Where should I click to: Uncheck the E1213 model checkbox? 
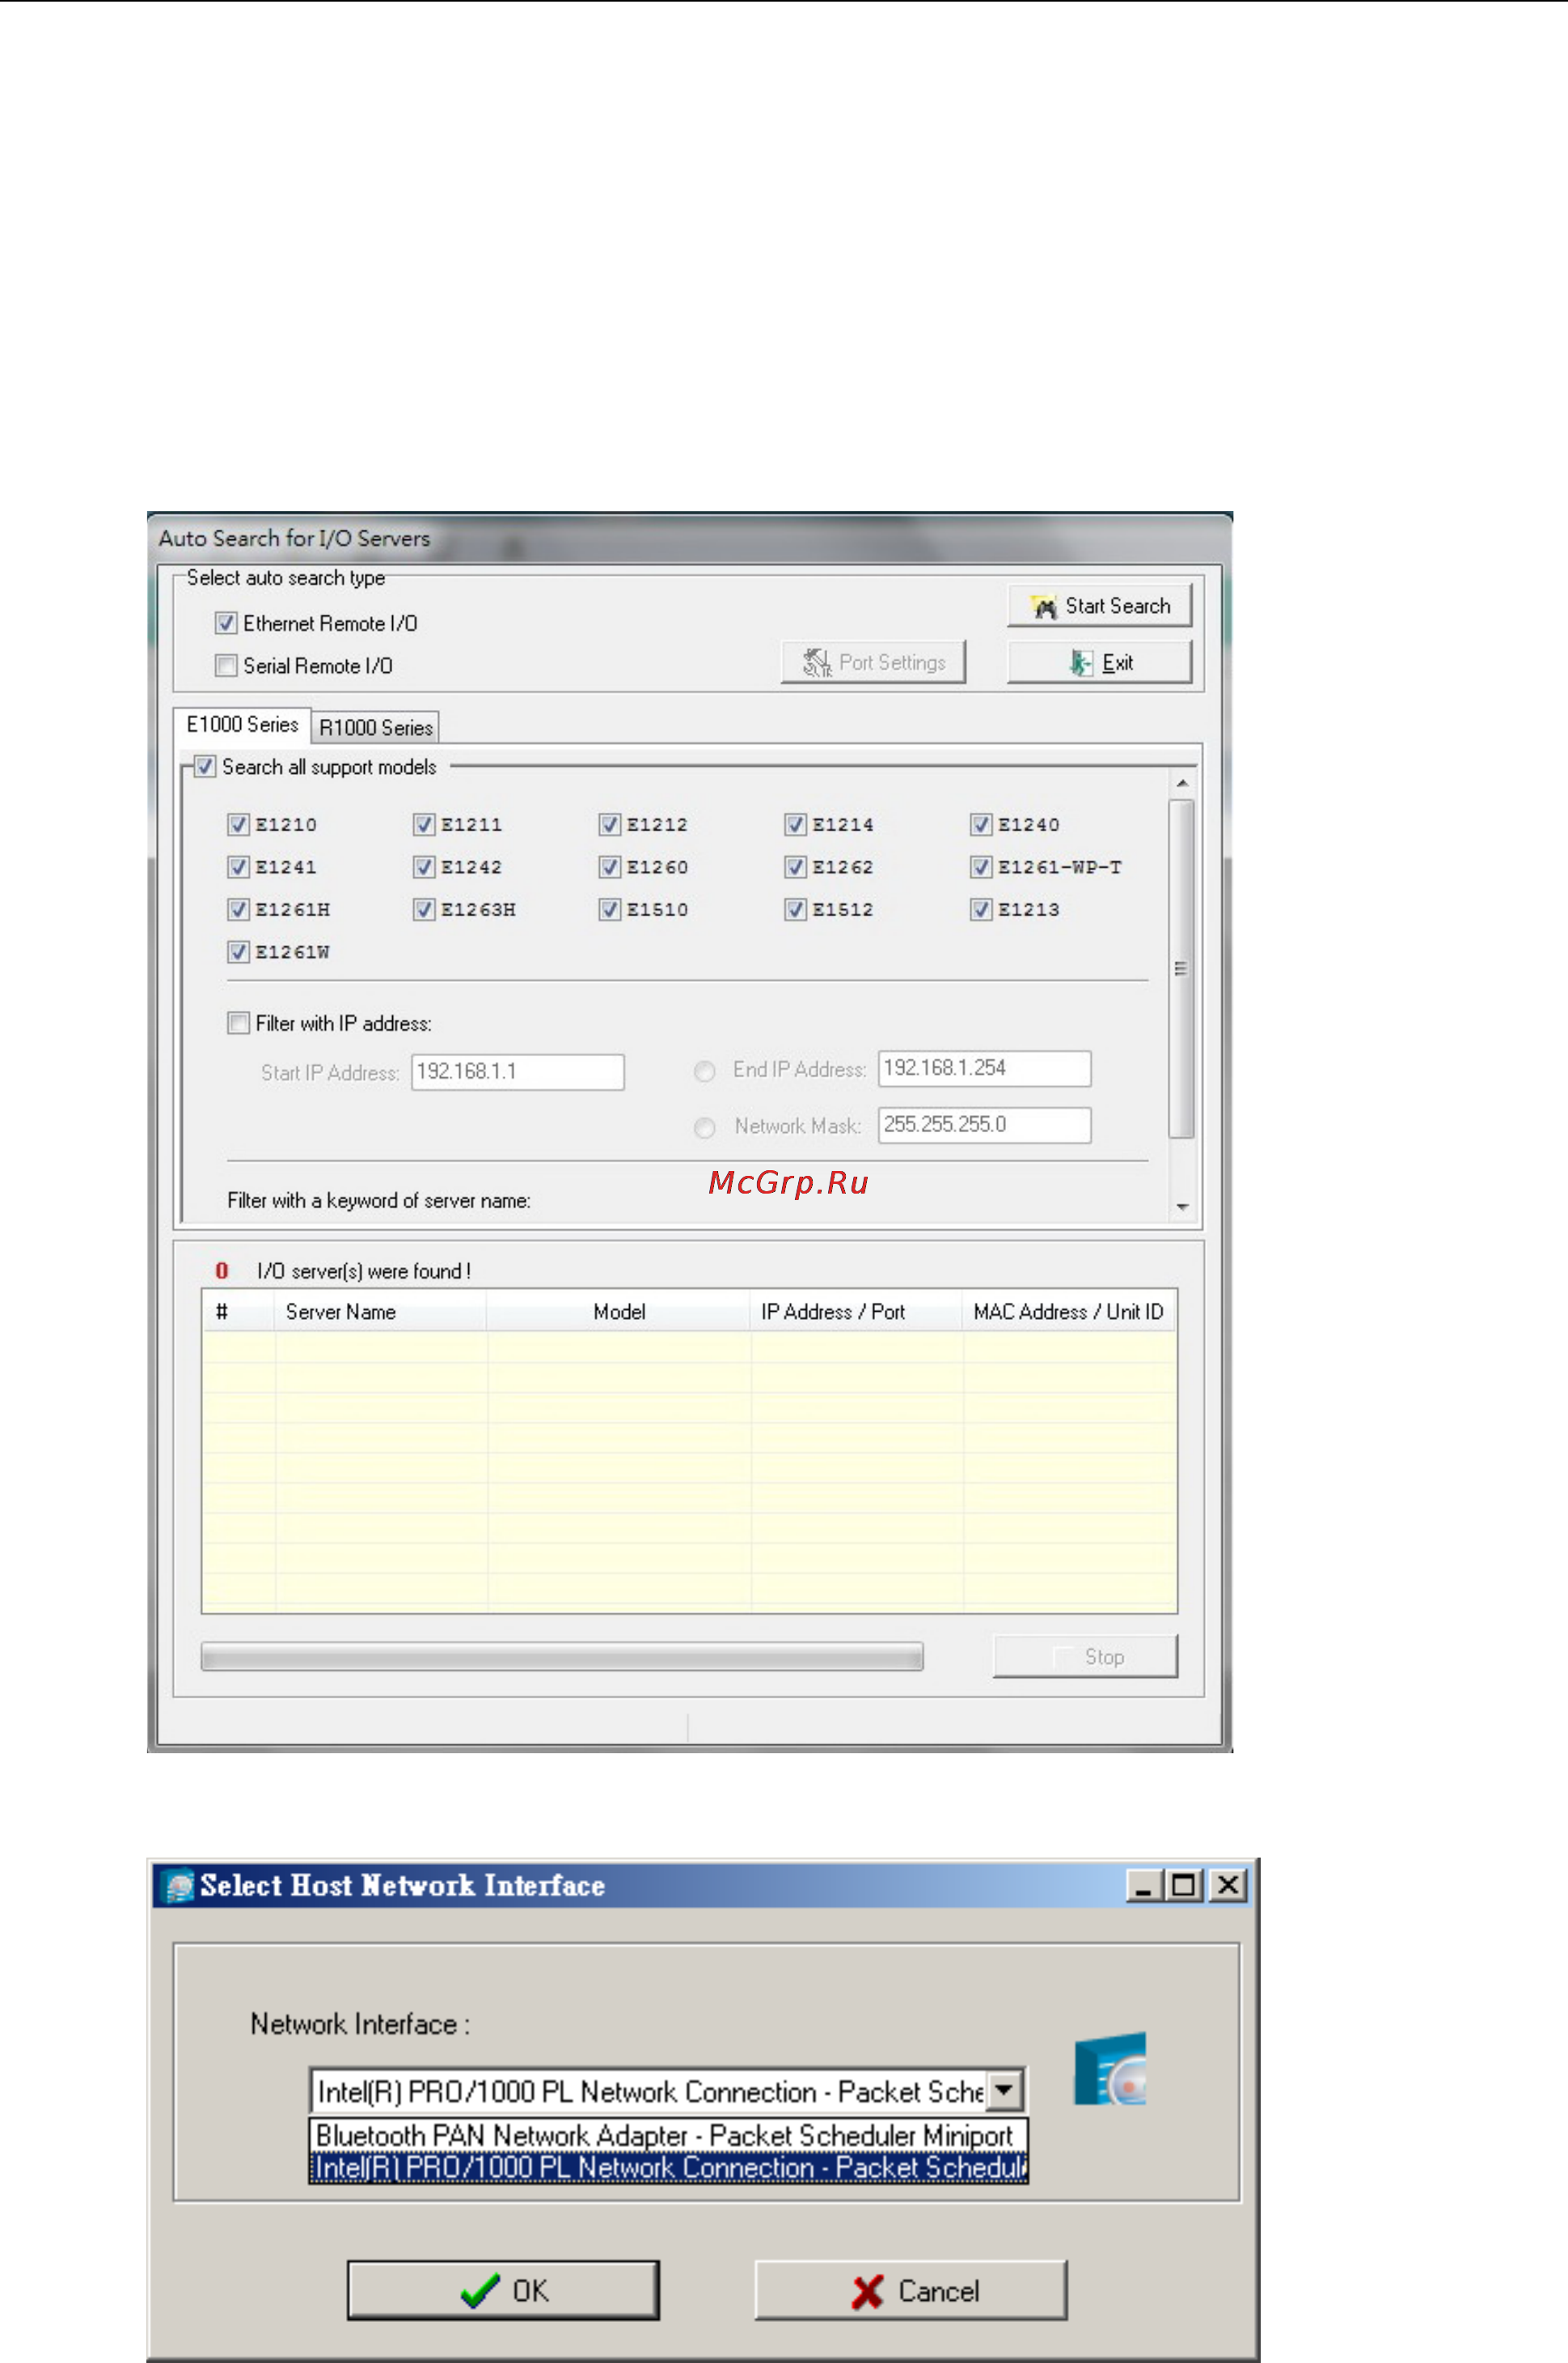pos(981,909)
